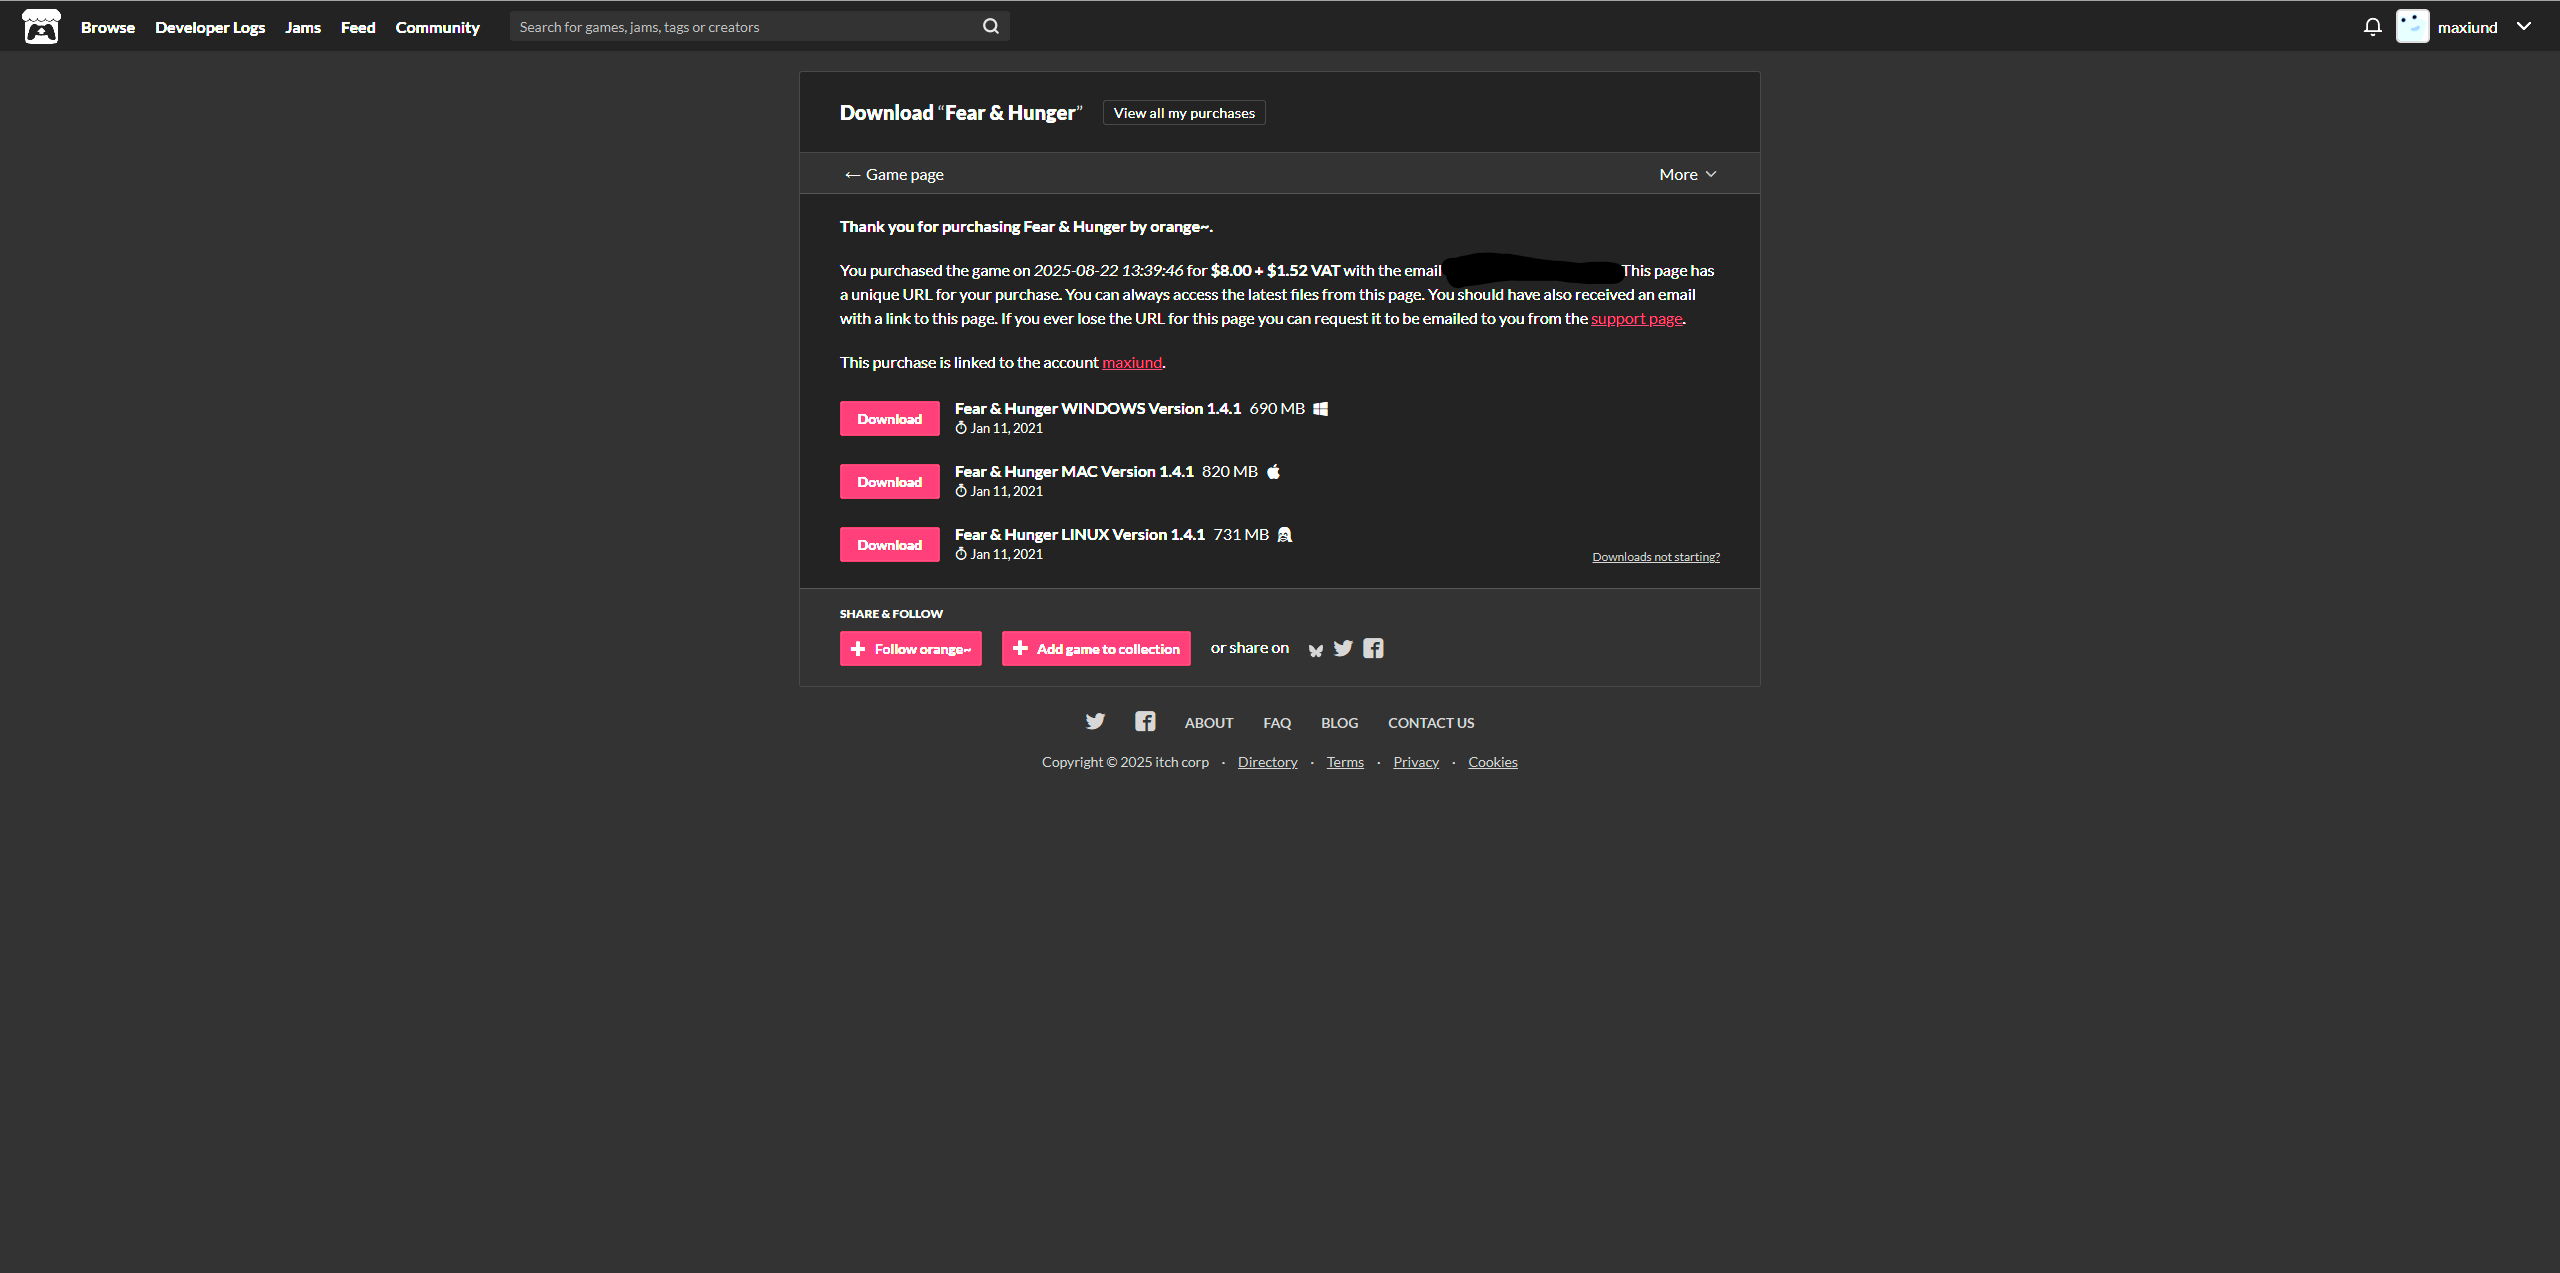Download the LINUX Version 1.4.1
Viewport: 2560px width, 1273px height.
point(890,545)
